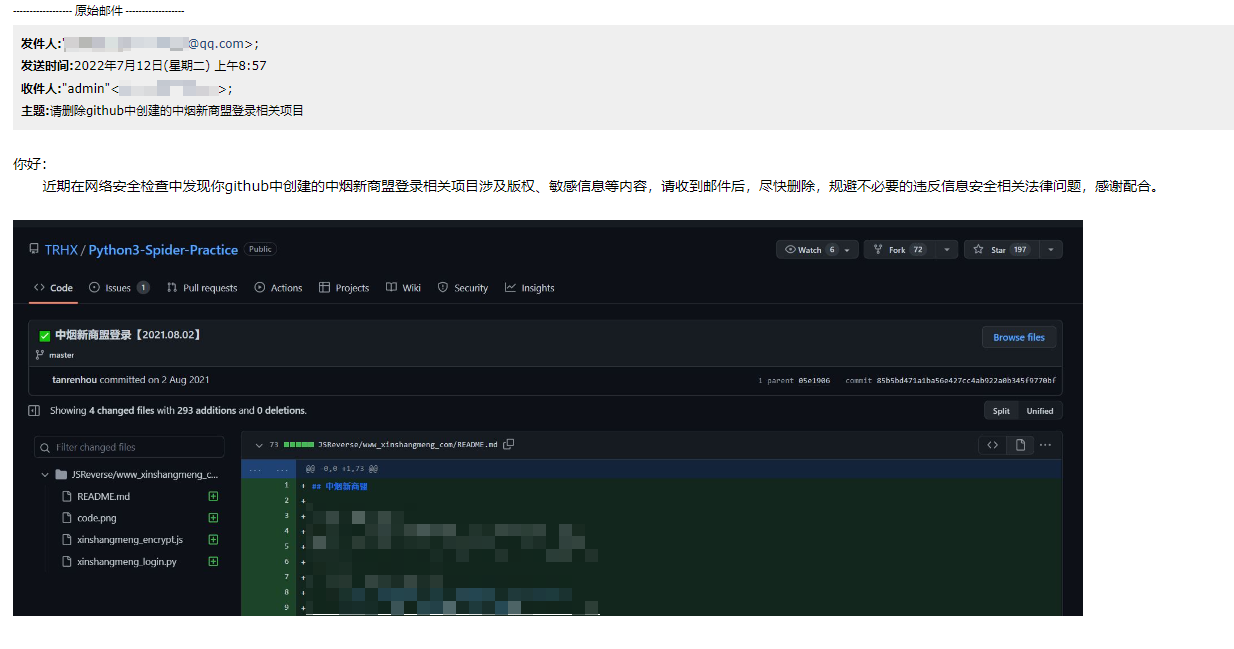Viewport: 1234px width, 649px height.
Task: Click the git branch icon beside master
Action: pos(40,355)
